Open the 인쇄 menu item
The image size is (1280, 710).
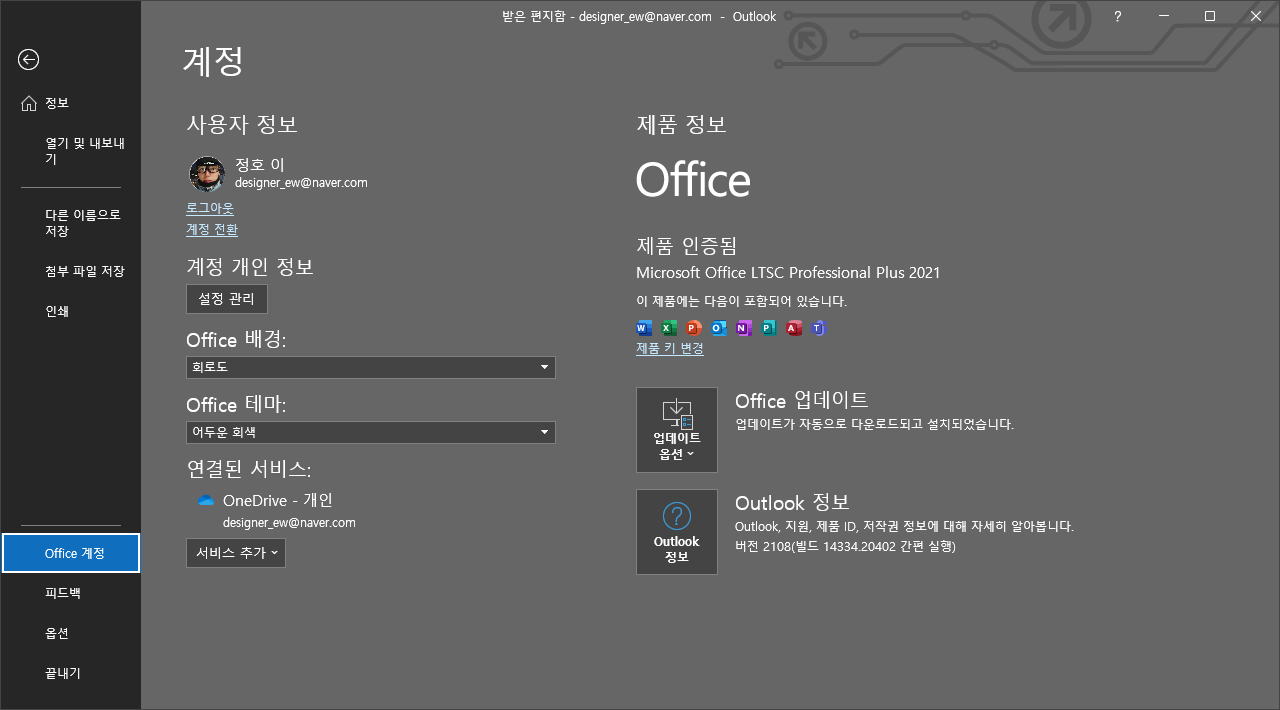(x=70, y=311)
